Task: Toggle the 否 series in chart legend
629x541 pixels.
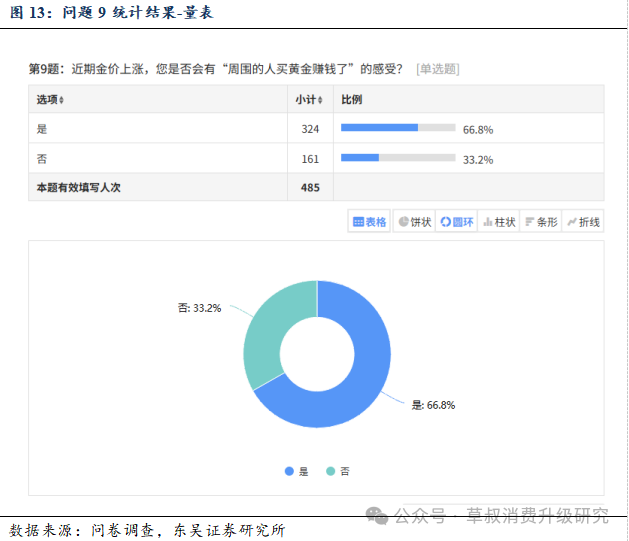Action: tap(338, 471)
